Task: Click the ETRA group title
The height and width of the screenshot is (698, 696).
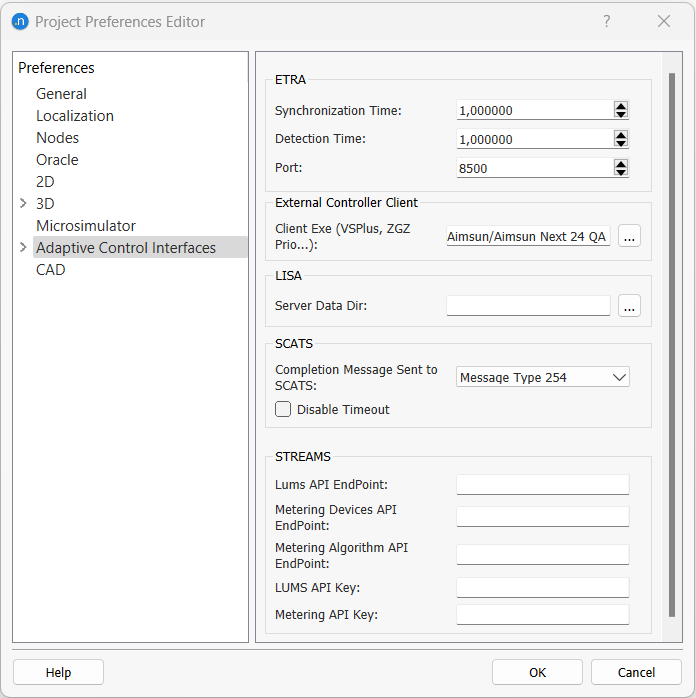Action: pos(290,80)
